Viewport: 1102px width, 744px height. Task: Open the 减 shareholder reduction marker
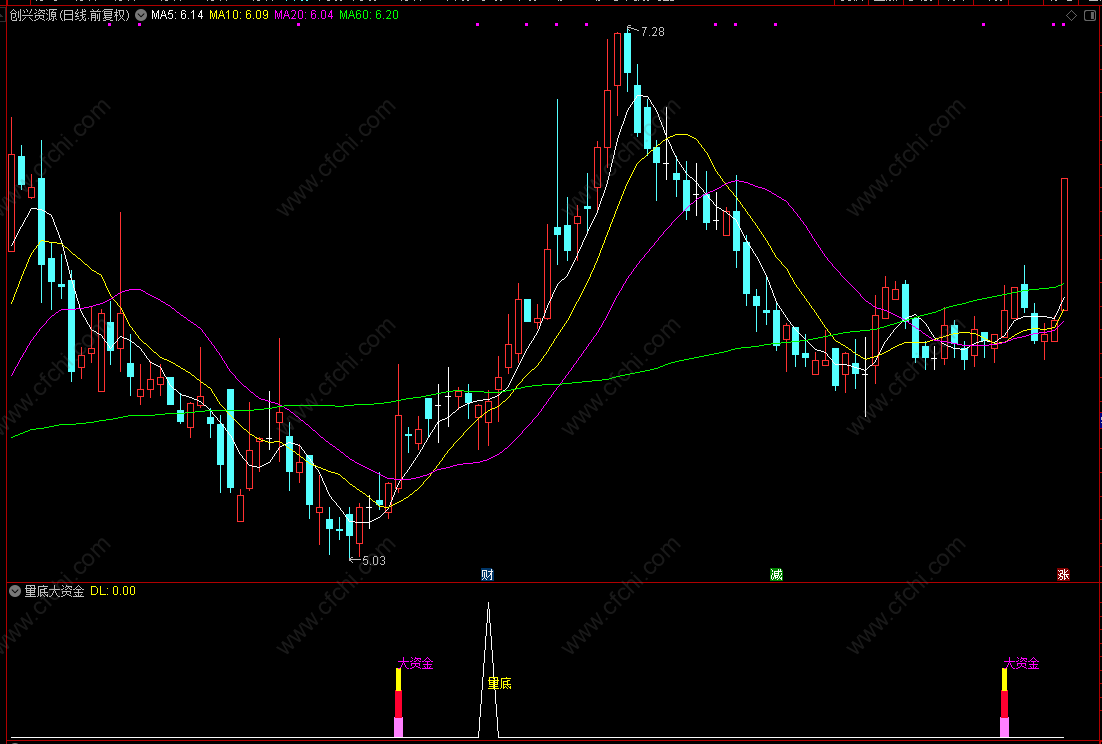coord(776,575)
